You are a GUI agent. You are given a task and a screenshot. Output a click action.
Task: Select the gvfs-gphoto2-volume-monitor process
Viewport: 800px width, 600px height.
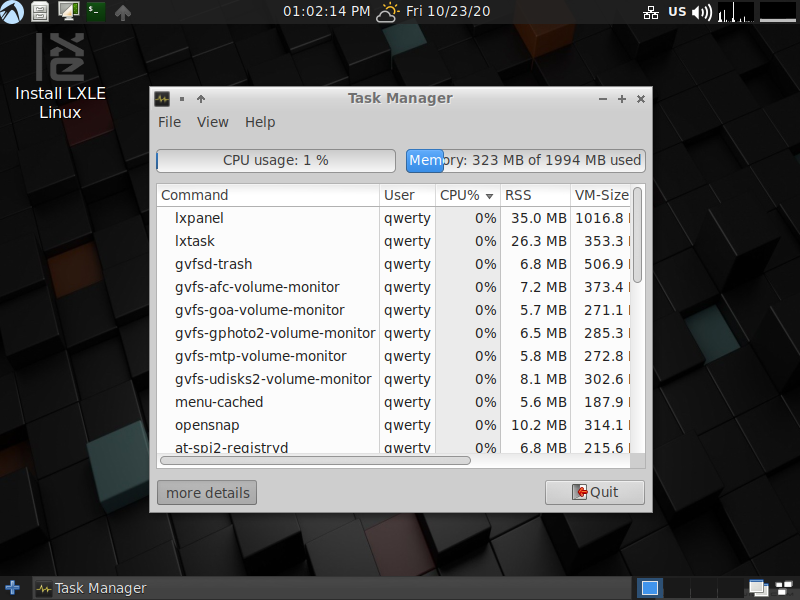pyautogui.click(x=393, y=333)
